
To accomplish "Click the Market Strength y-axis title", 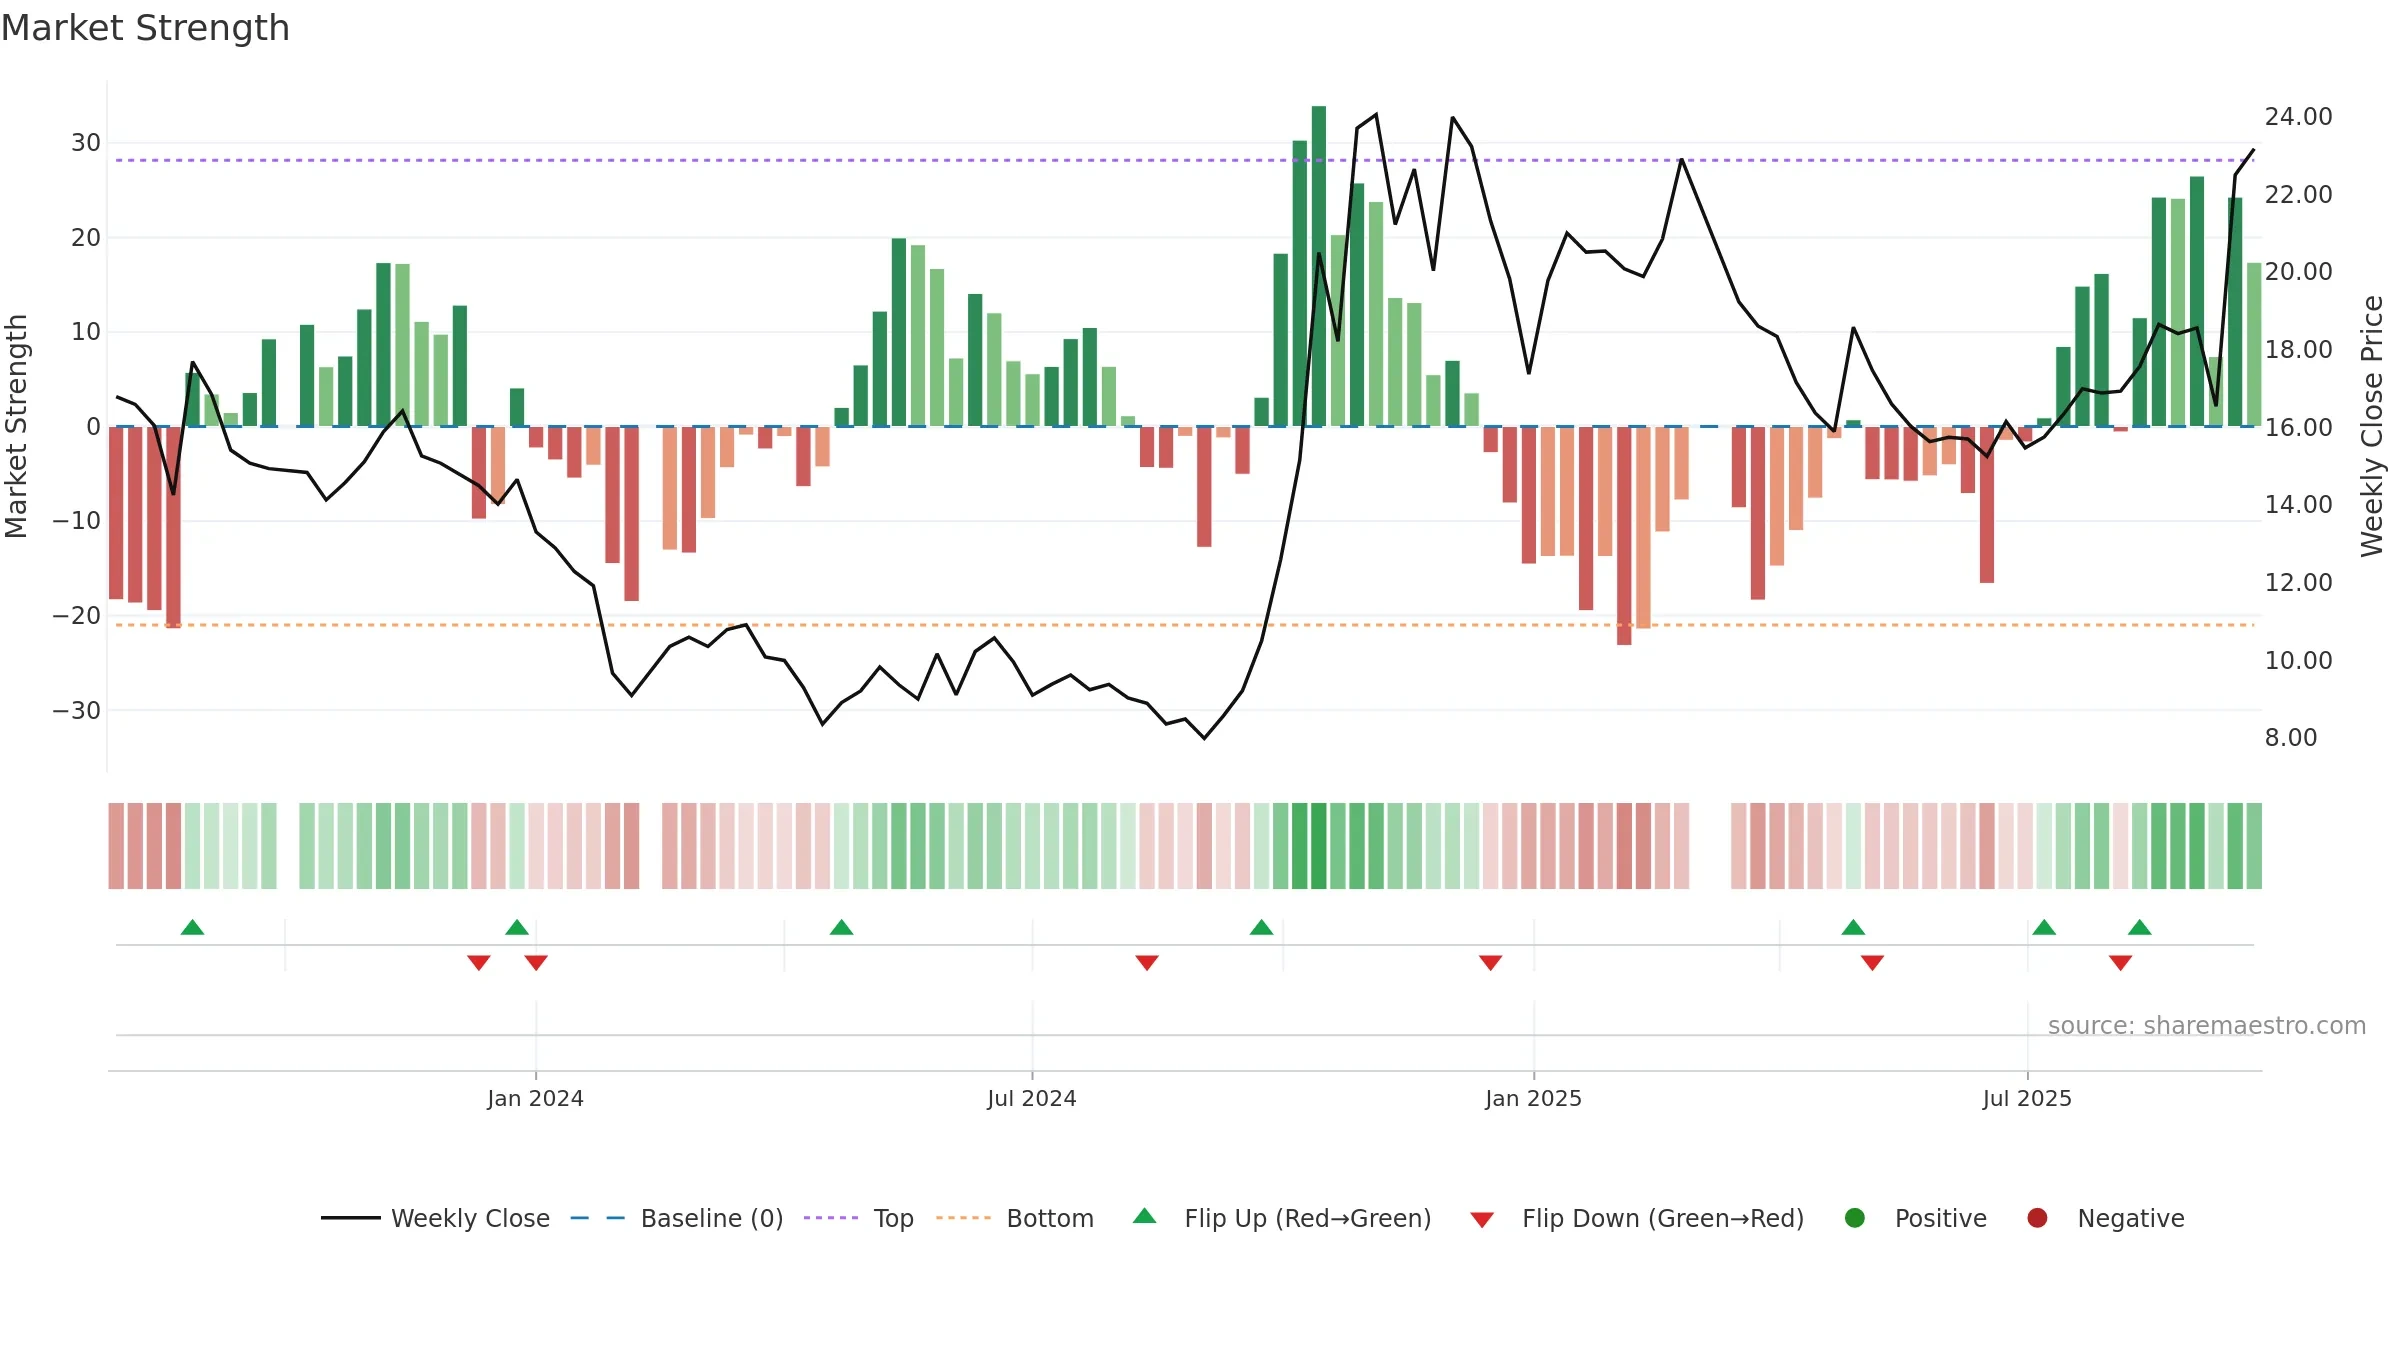I will (x=16, y=426).
